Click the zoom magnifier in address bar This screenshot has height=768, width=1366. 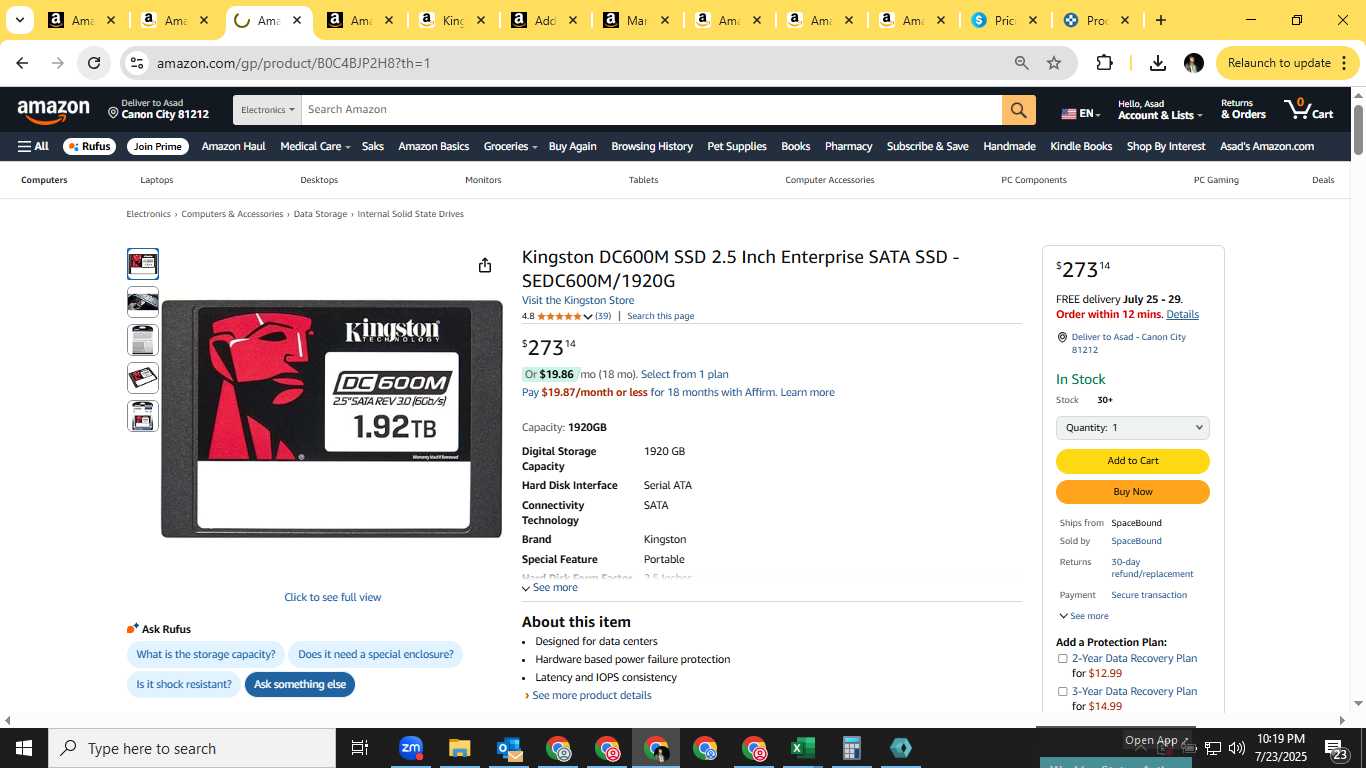click(x=1021, y=63)
